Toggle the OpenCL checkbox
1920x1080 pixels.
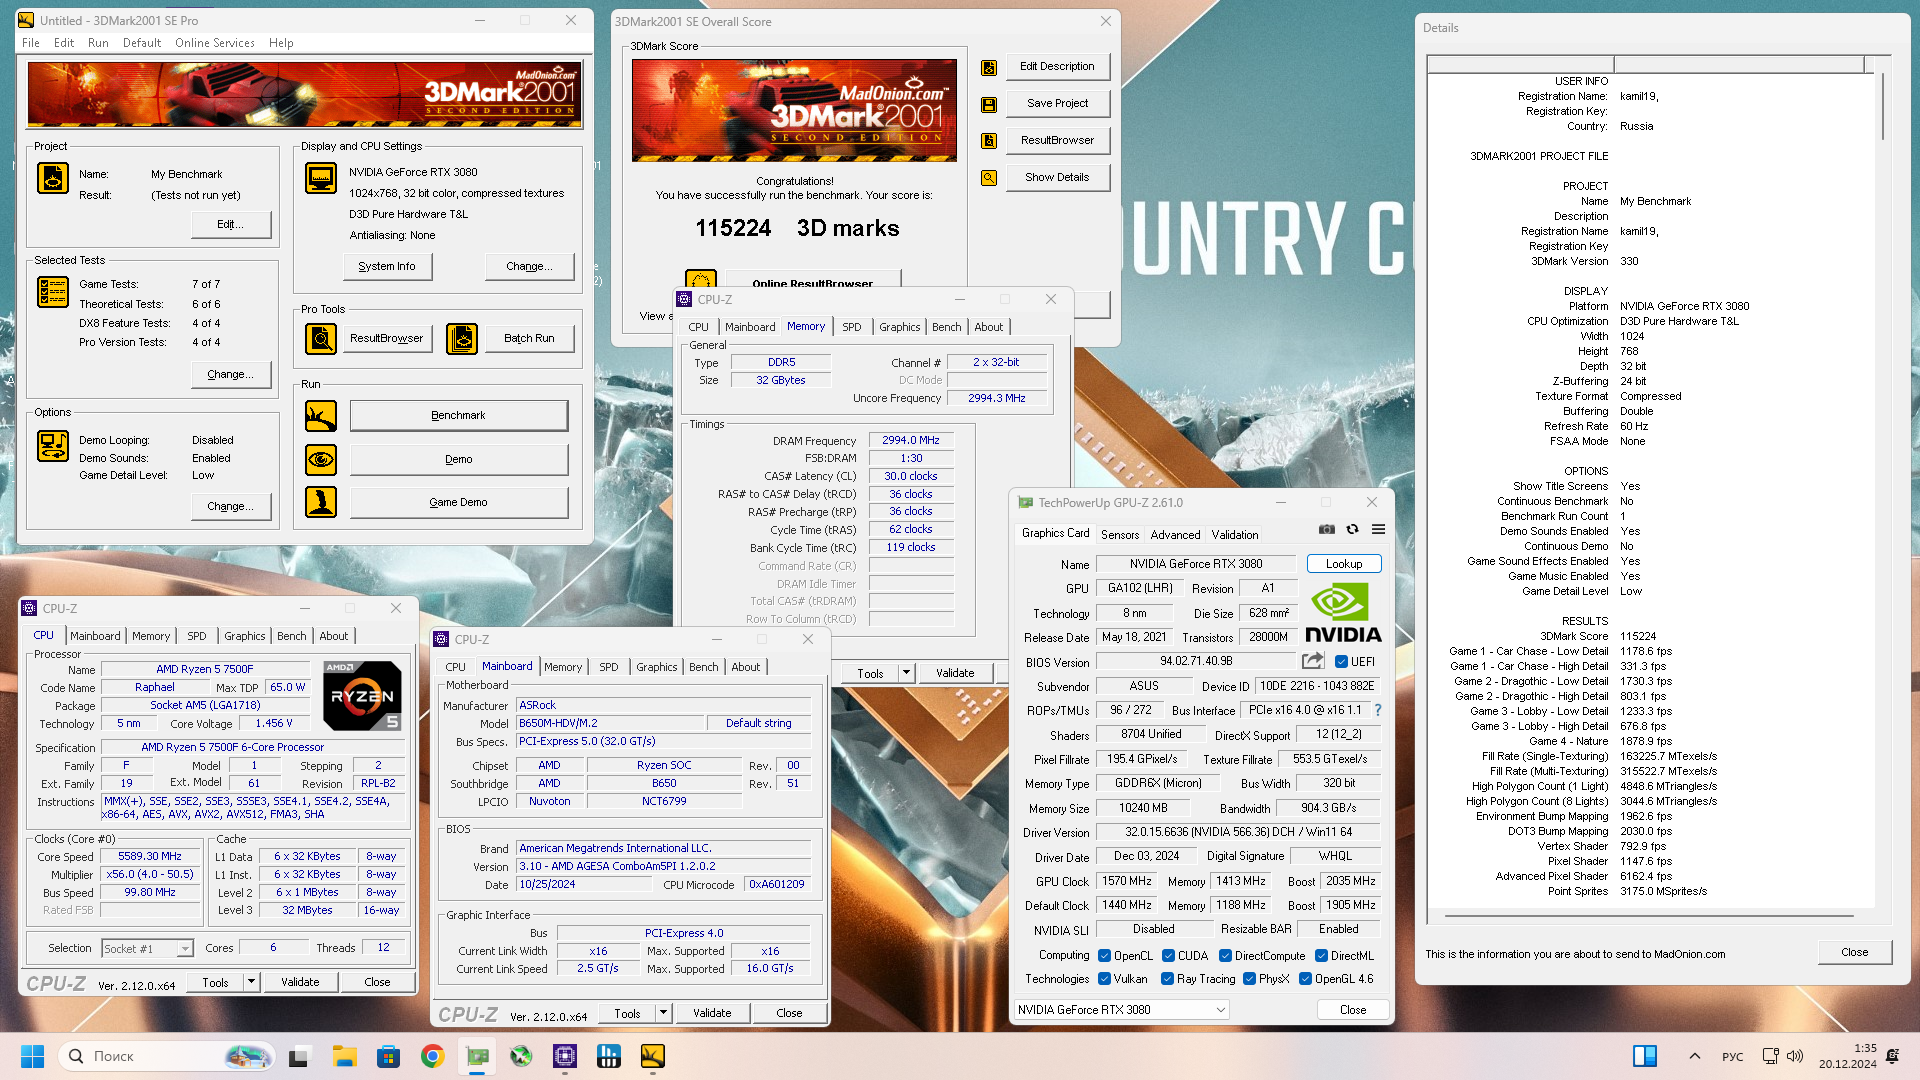(1105, 956)
